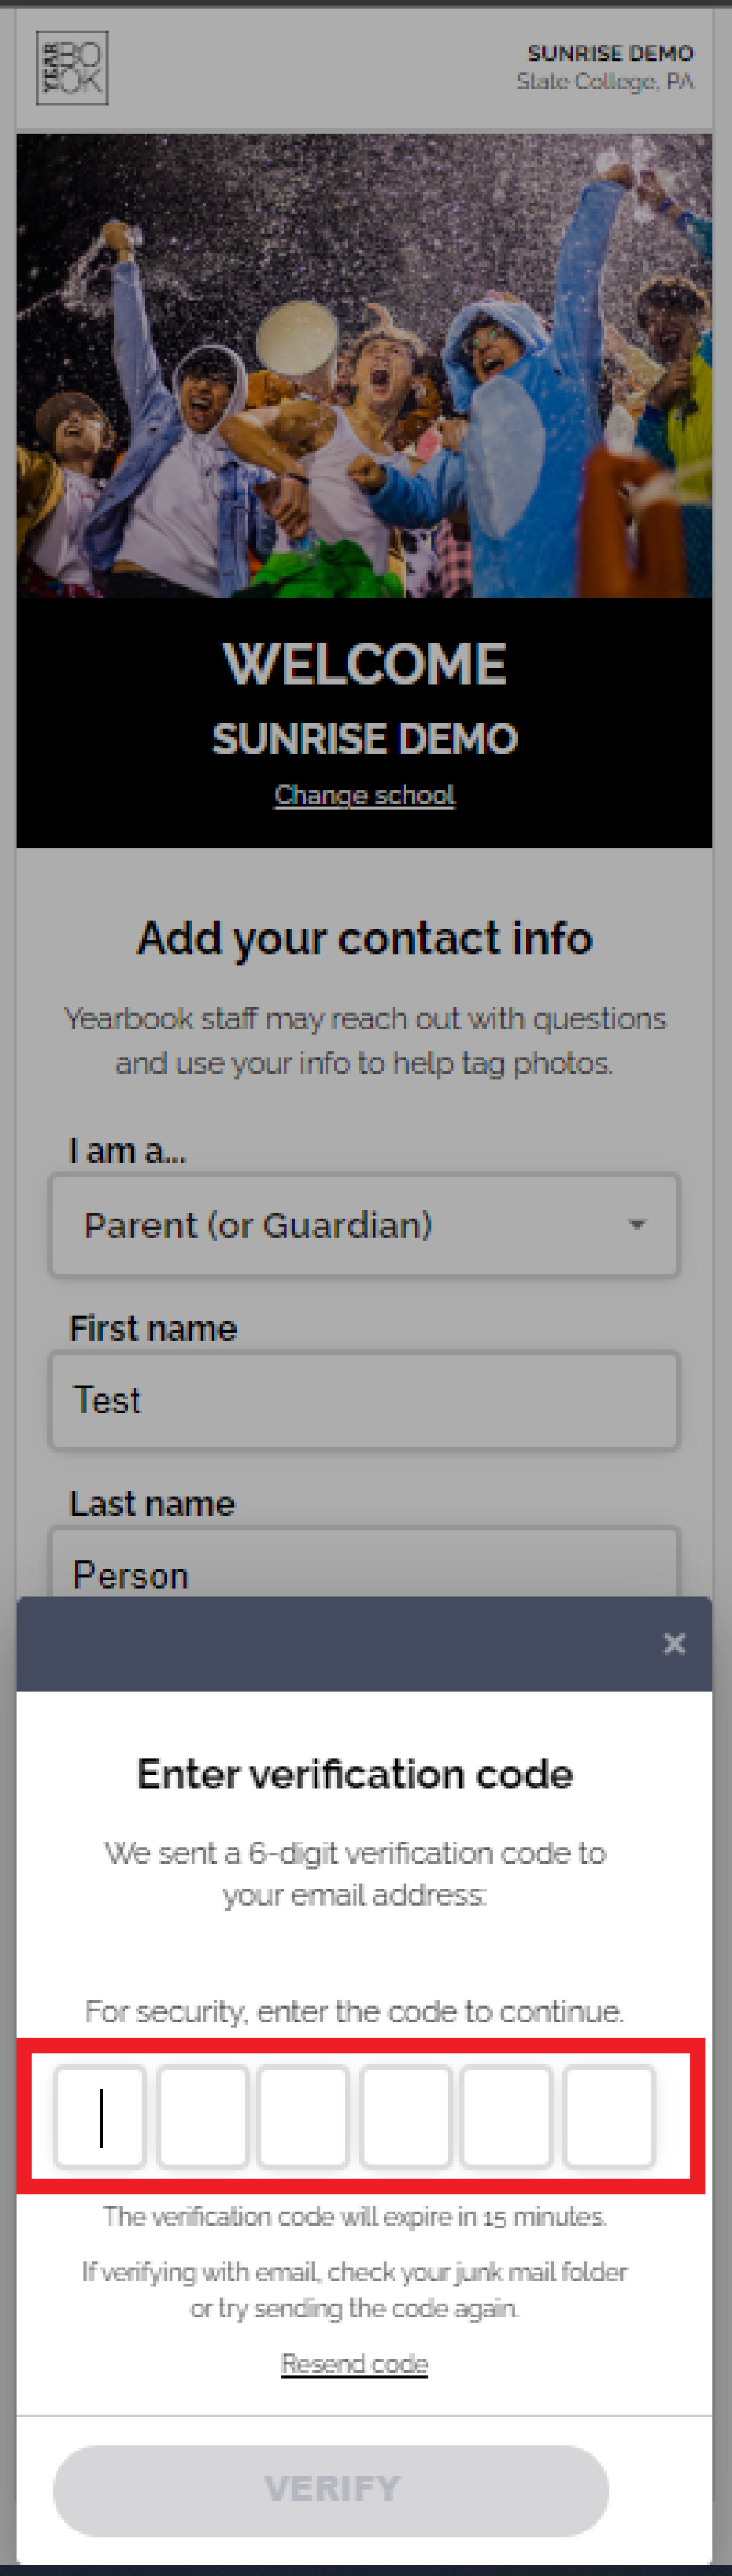732x2576 pixels.
Task: Click the SUNRISE DEMO school name in header
Action: pos(610,53)
